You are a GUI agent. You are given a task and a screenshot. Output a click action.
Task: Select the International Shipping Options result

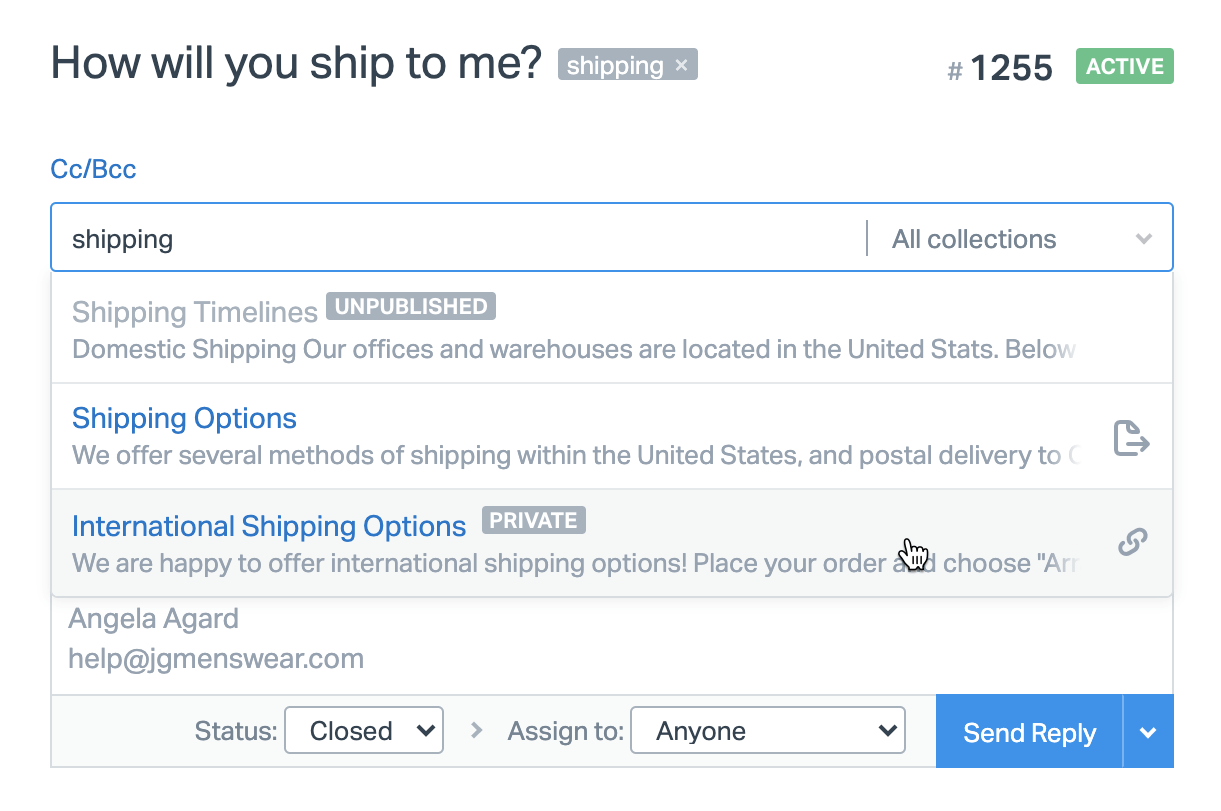click(x=269, y=526)
